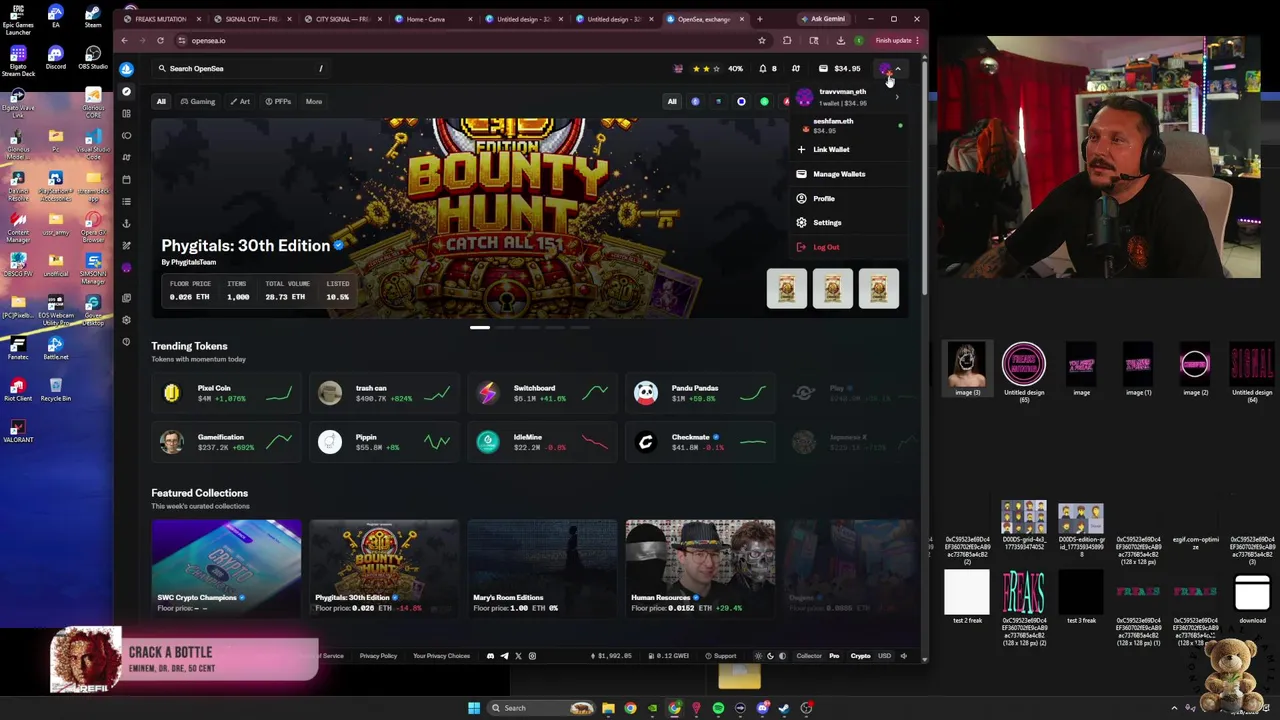The image size is (1280, 720).
Task: Select the PFPs category tab
Action: click(x=278, y=101)
